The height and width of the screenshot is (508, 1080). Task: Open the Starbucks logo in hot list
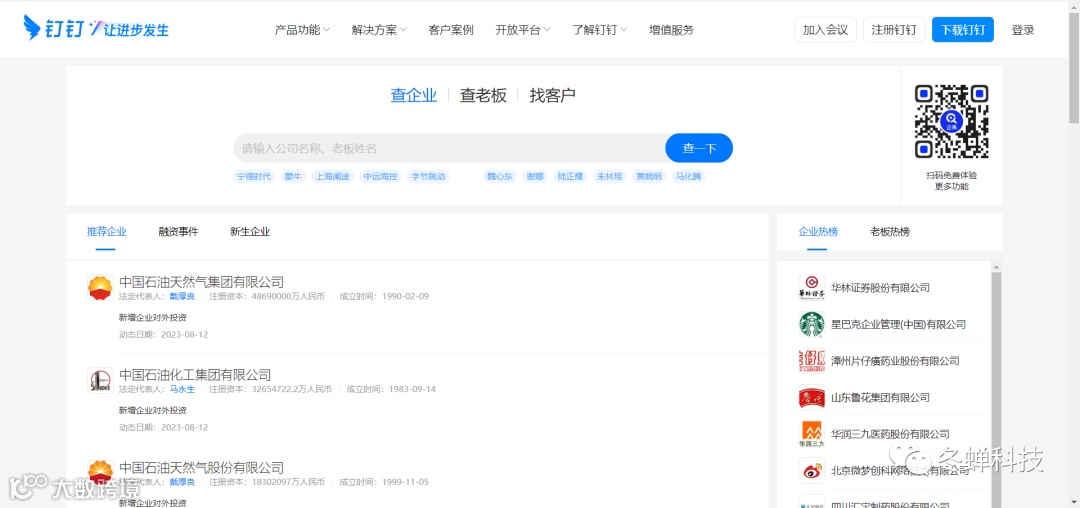click(811, 324)
